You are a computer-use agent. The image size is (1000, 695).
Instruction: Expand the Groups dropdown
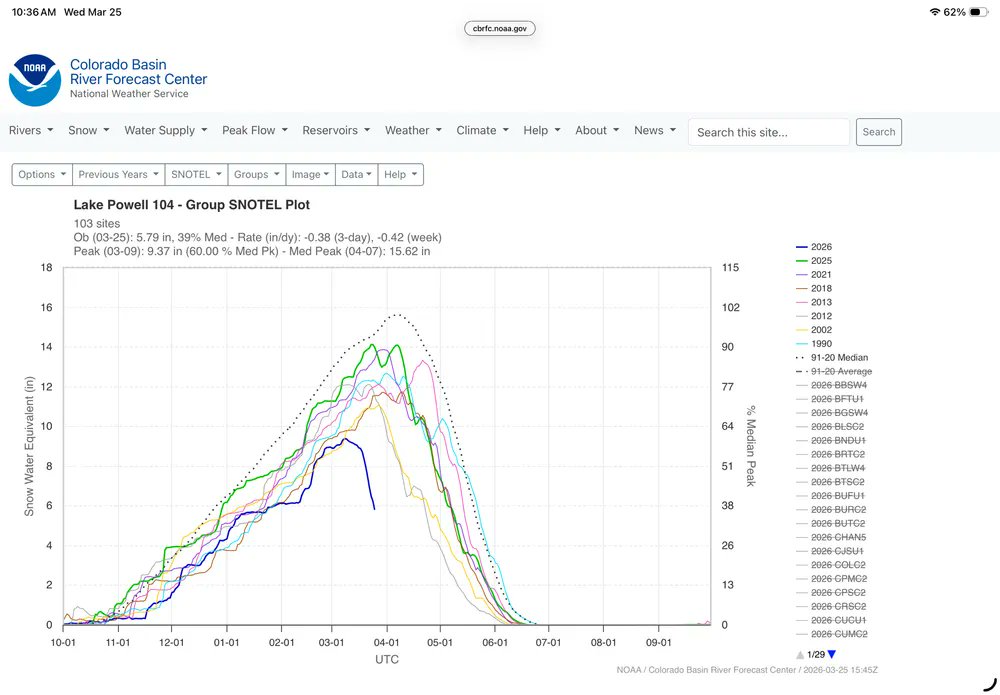pyautogui.click(x=256, y=174)
